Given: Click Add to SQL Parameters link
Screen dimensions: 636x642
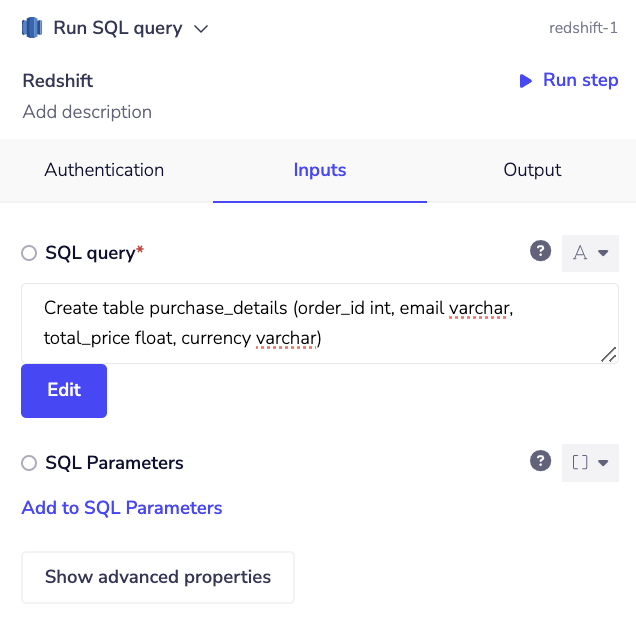Looking at the screenshot, I should pyautogui.click(x=122, y=508).
